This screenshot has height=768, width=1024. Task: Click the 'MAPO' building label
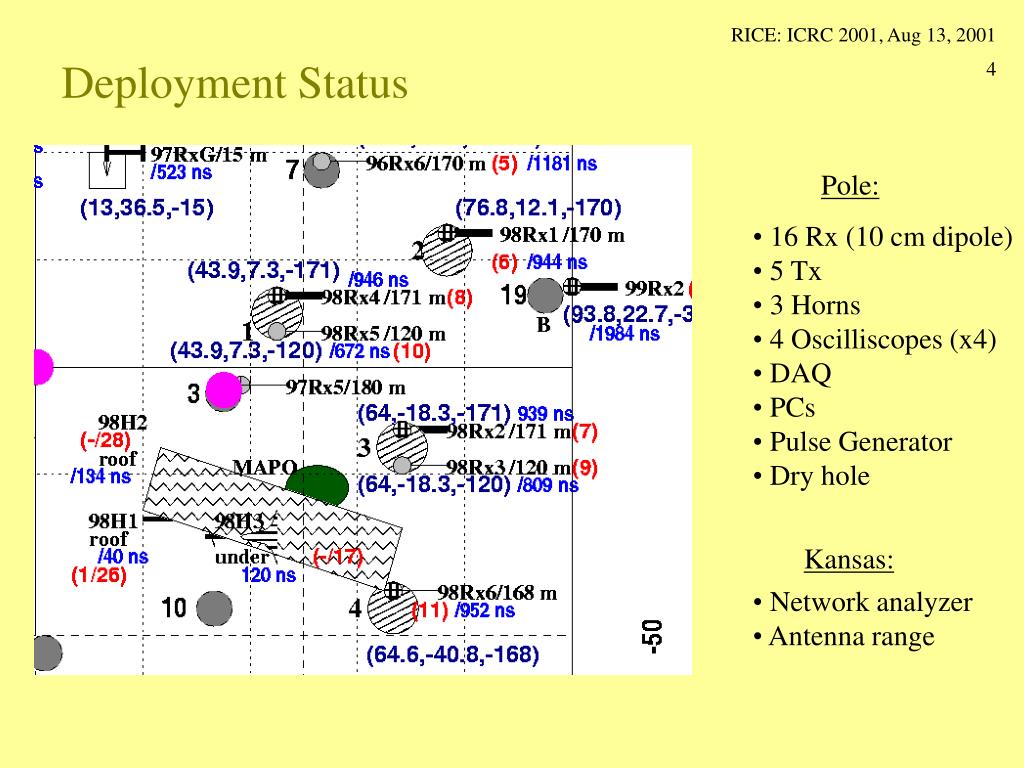(265, 468)
